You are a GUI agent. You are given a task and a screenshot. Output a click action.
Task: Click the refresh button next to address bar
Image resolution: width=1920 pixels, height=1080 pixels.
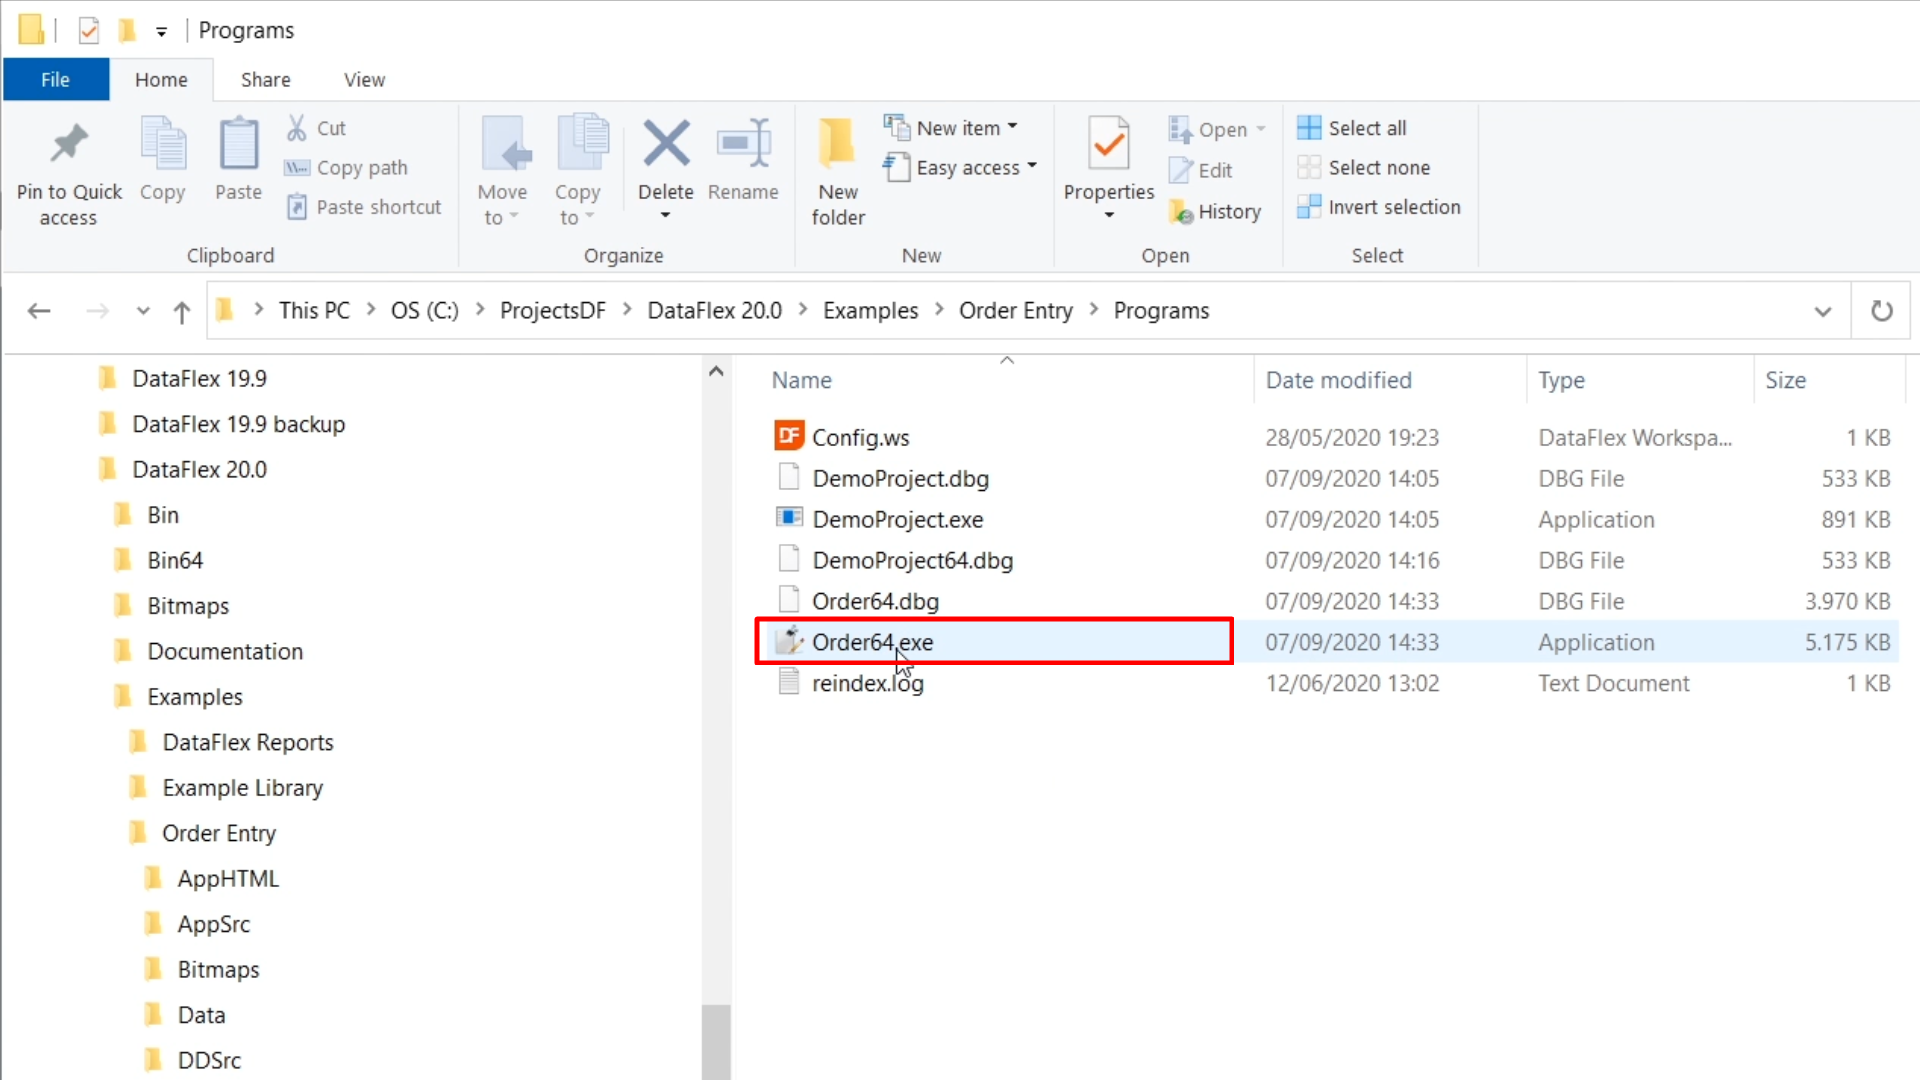click(x=1881, y=311)
